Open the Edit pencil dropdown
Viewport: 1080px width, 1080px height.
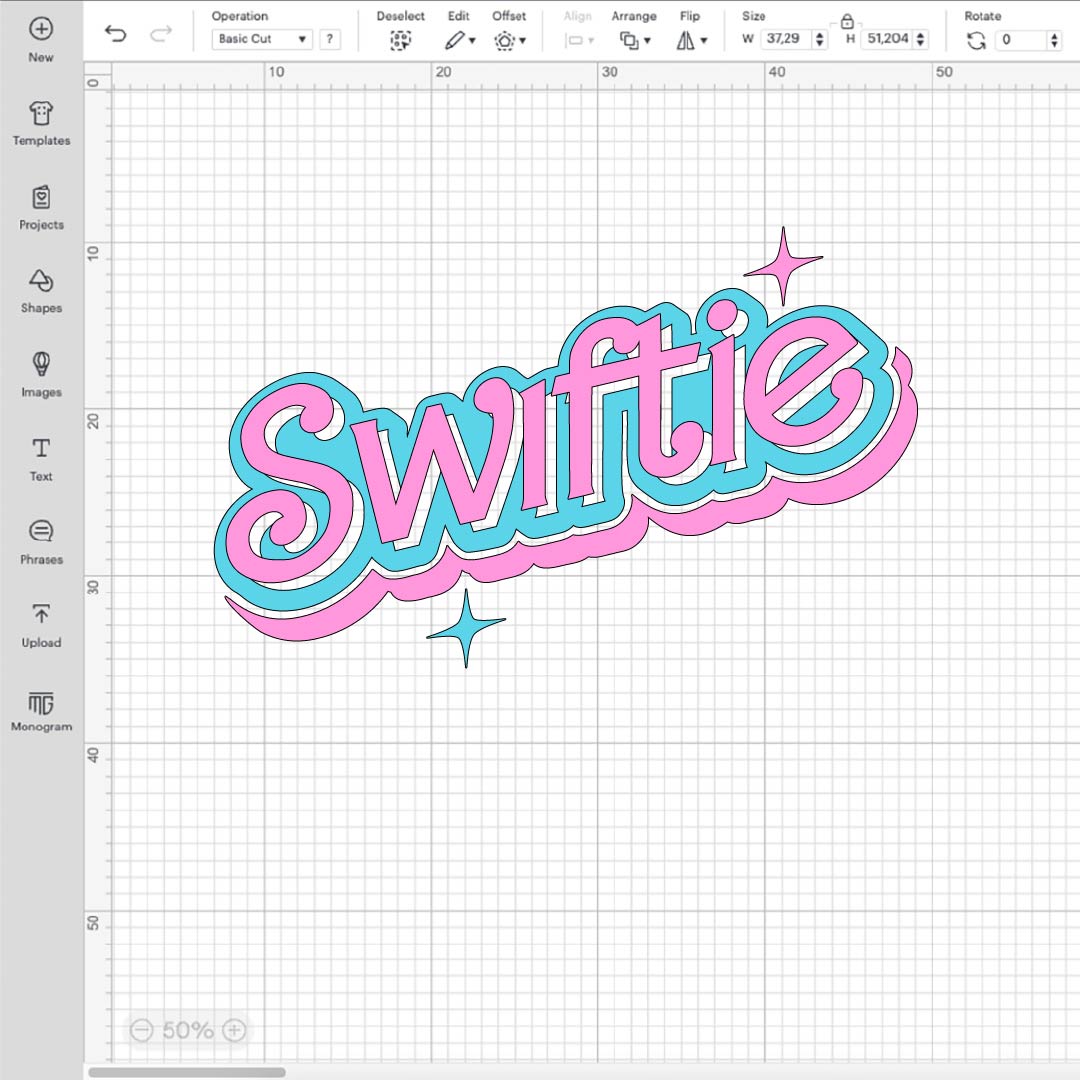(x=460, y=40)
